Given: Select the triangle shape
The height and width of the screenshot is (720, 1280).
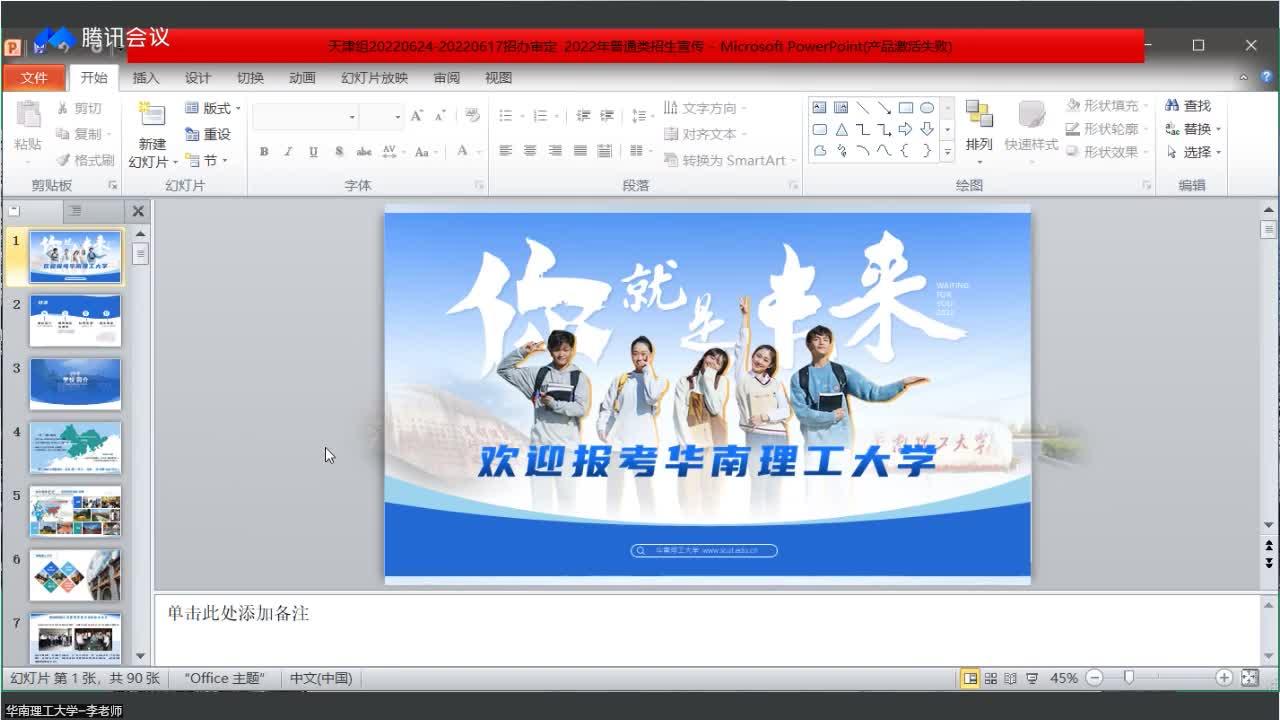Looking at the screenshot, I should (841, 129).
